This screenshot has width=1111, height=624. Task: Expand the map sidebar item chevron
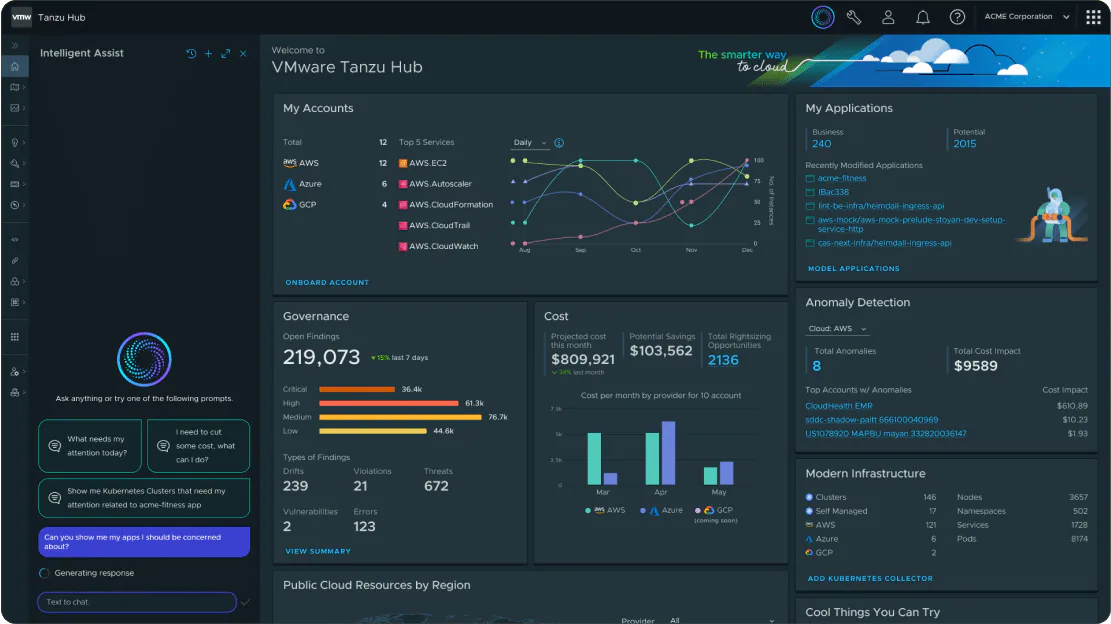tap(23, 87)
